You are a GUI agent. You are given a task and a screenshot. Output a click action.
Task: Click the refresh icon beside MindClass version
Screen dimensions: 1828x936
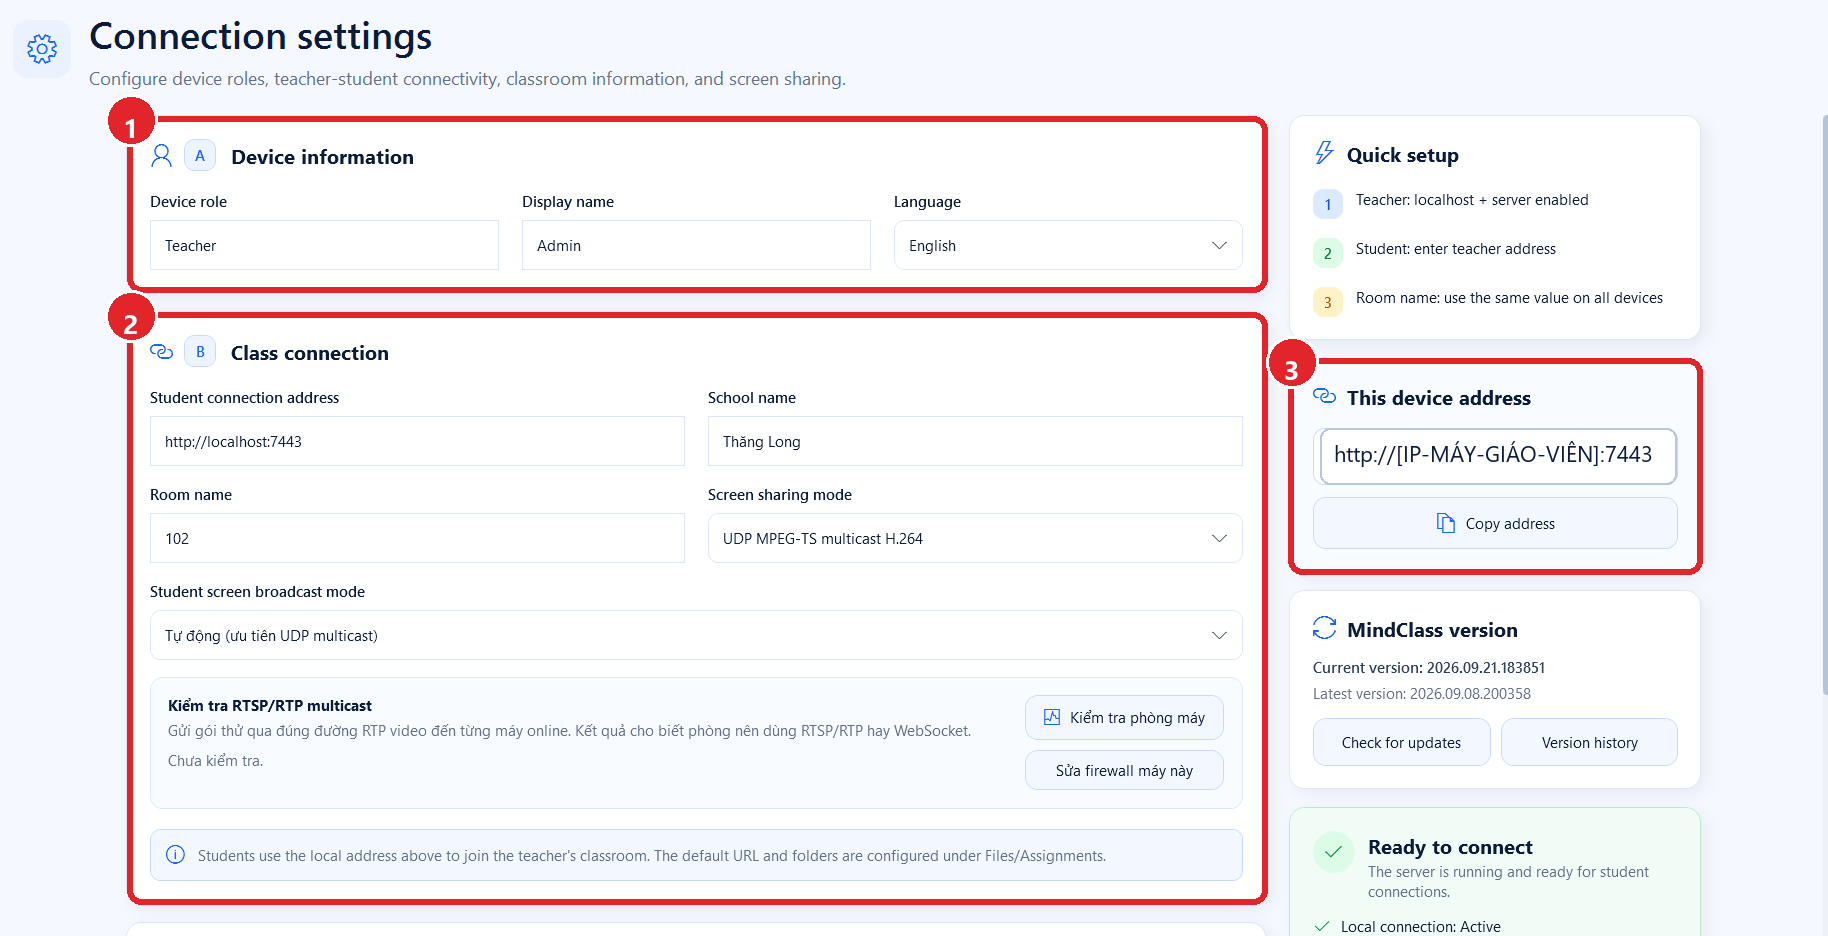click(x=1324, y=628)
